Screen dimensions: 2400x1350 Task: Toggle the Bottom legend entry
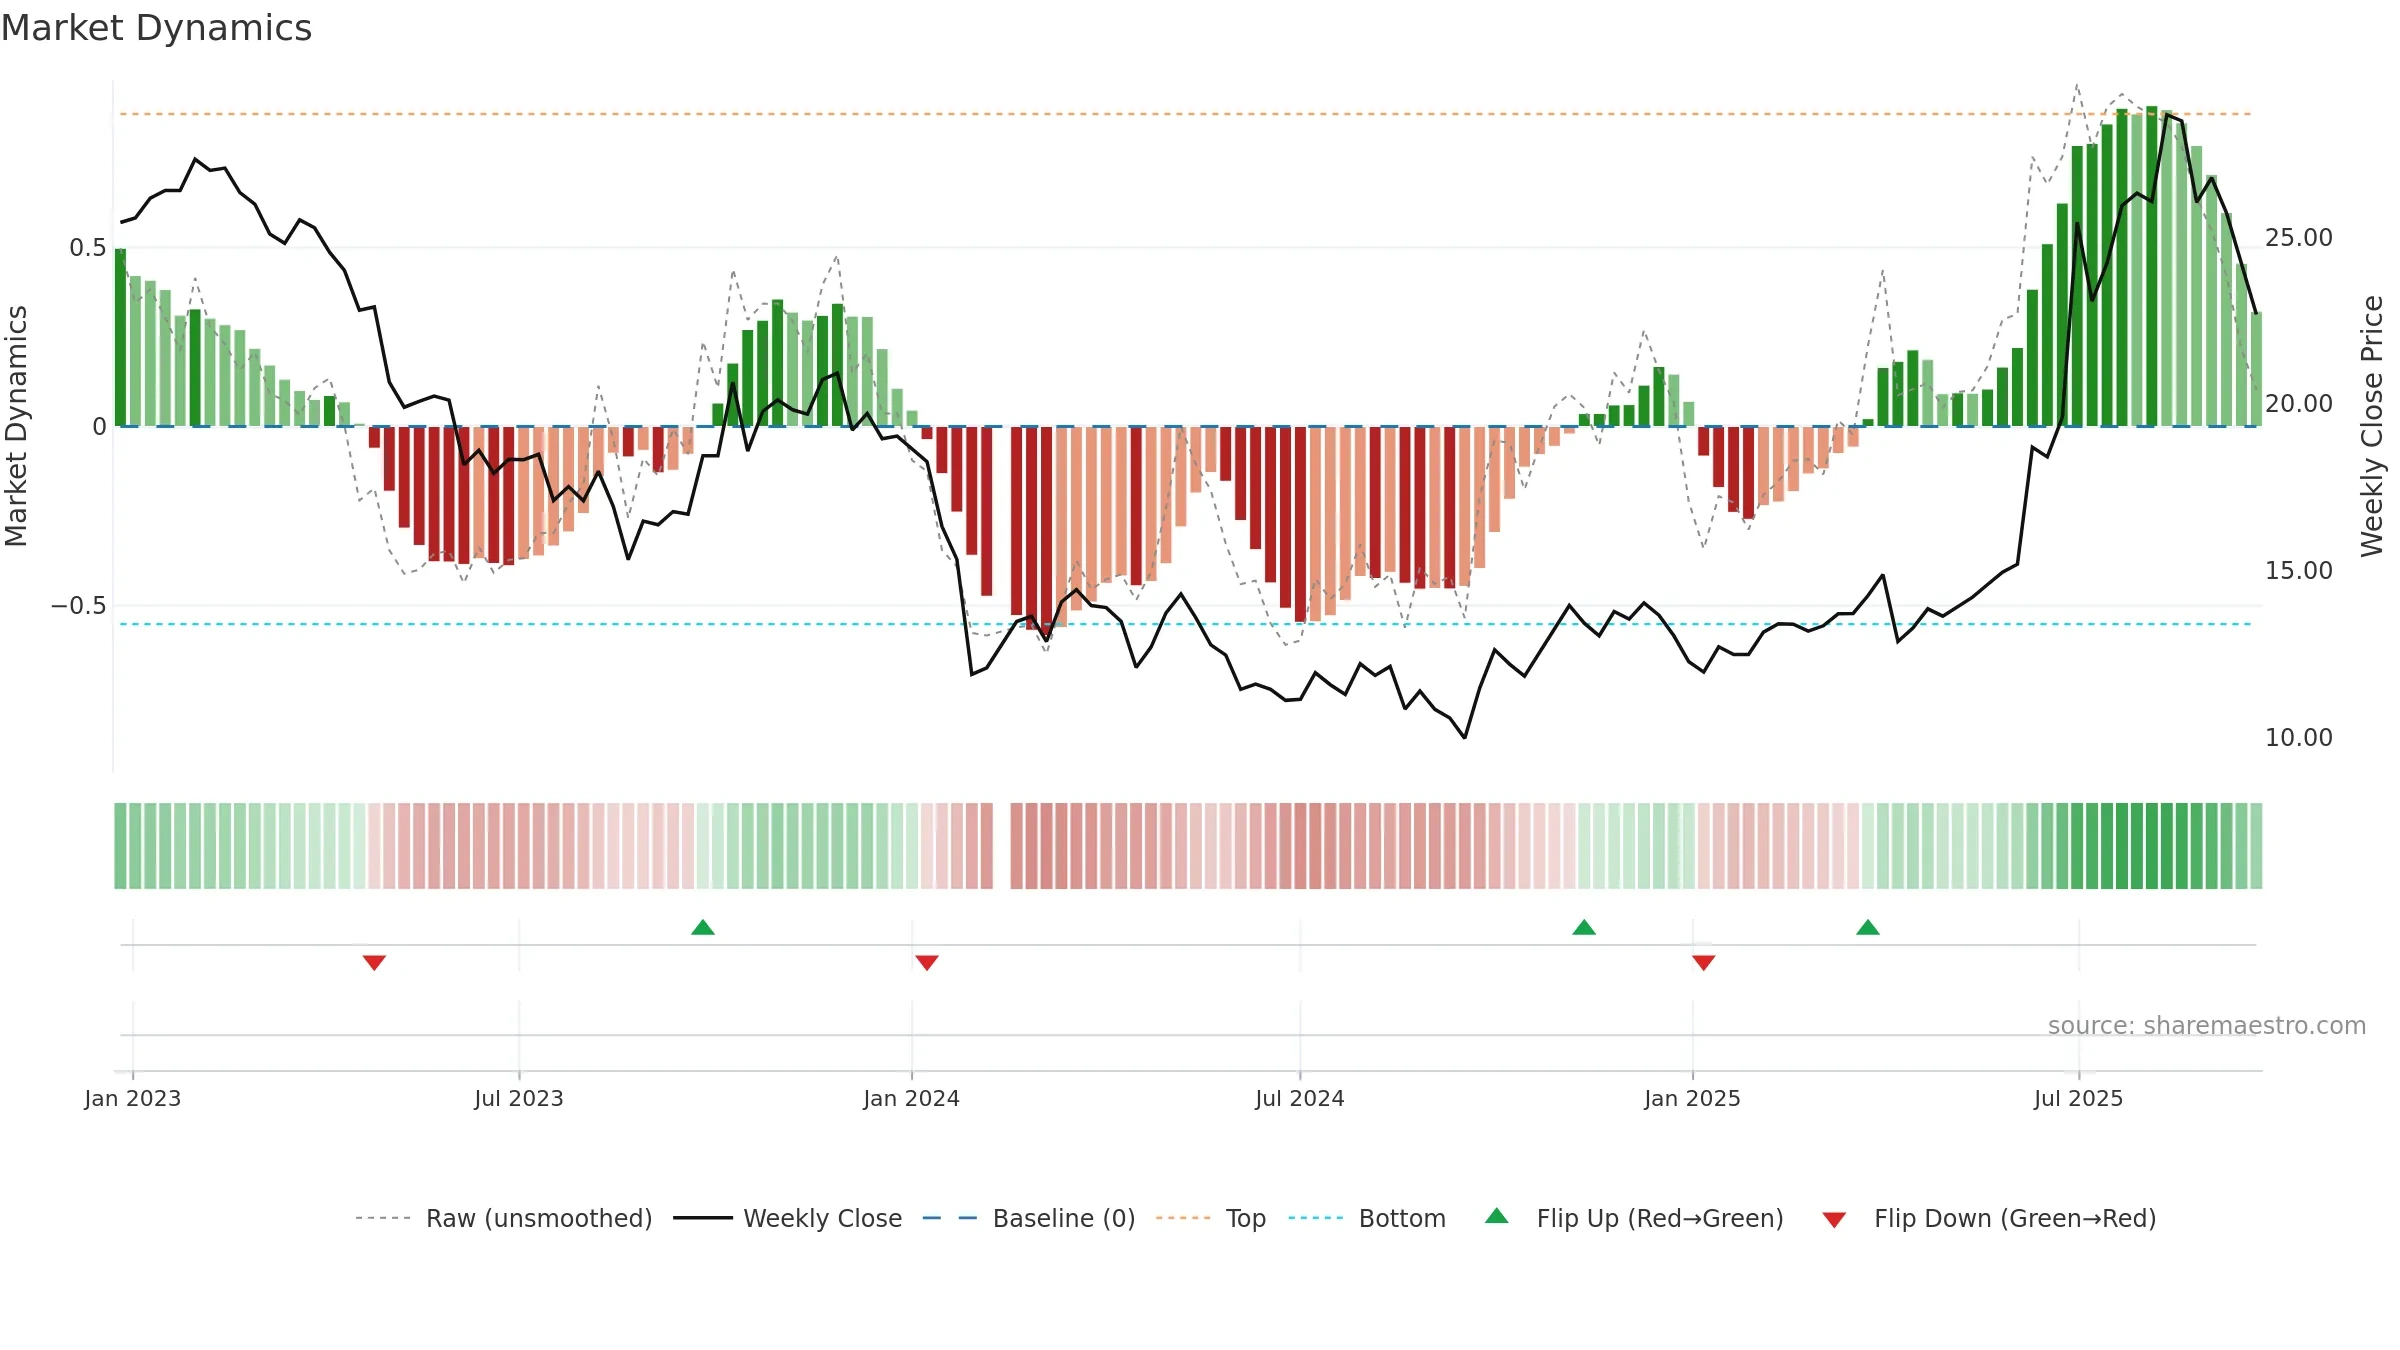pyautogui.click(x=1367, y=1218)
